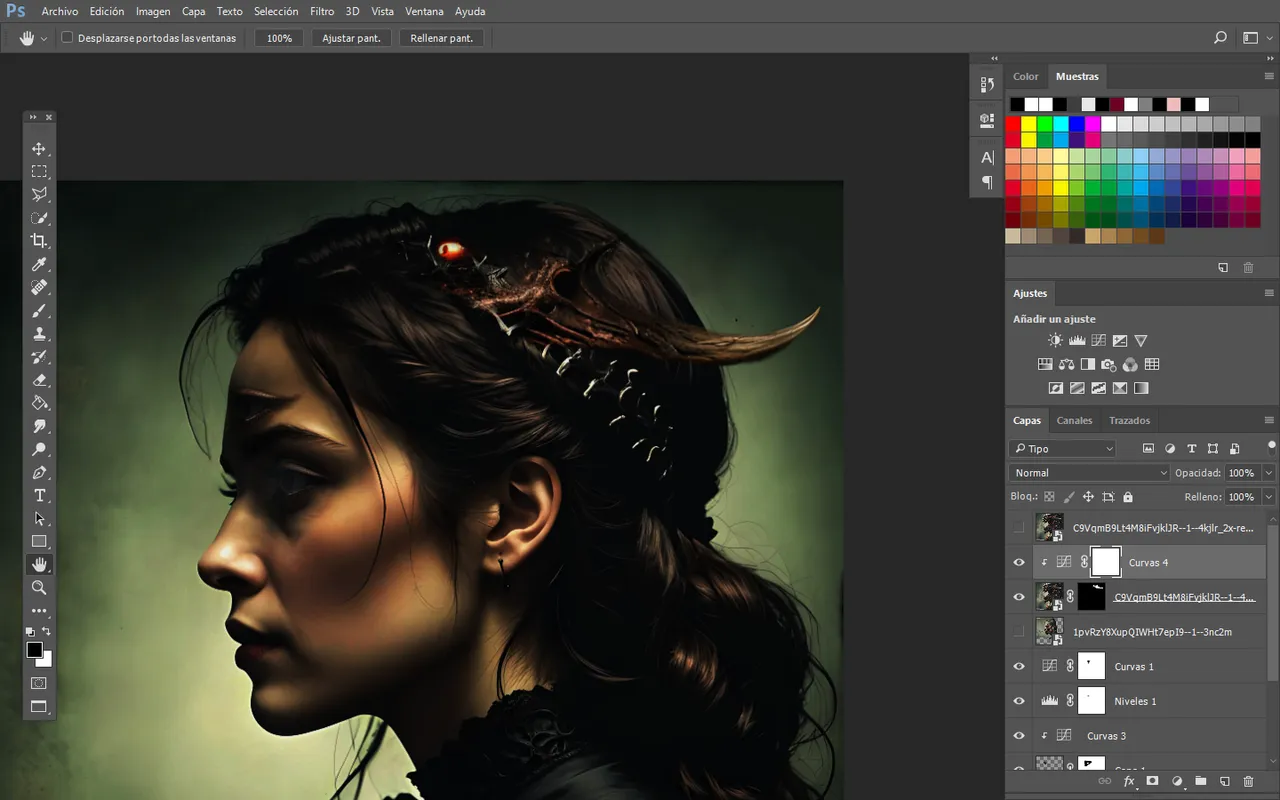Select the Move tool
This screenshot has height=800, width=1280.
point(39,149)
